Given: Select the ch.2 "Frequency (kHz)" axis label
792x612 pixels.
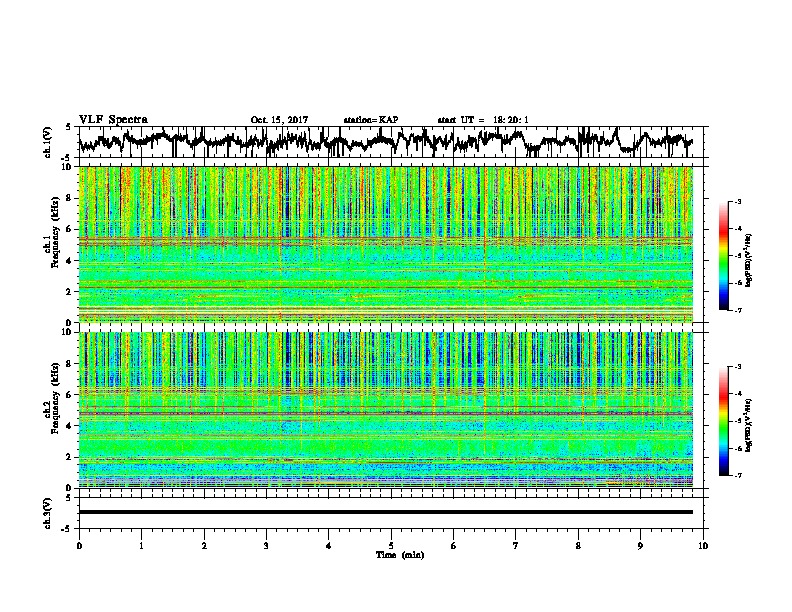Looking at the screenshot, I should pyautogui.click(x=57, y=398).
